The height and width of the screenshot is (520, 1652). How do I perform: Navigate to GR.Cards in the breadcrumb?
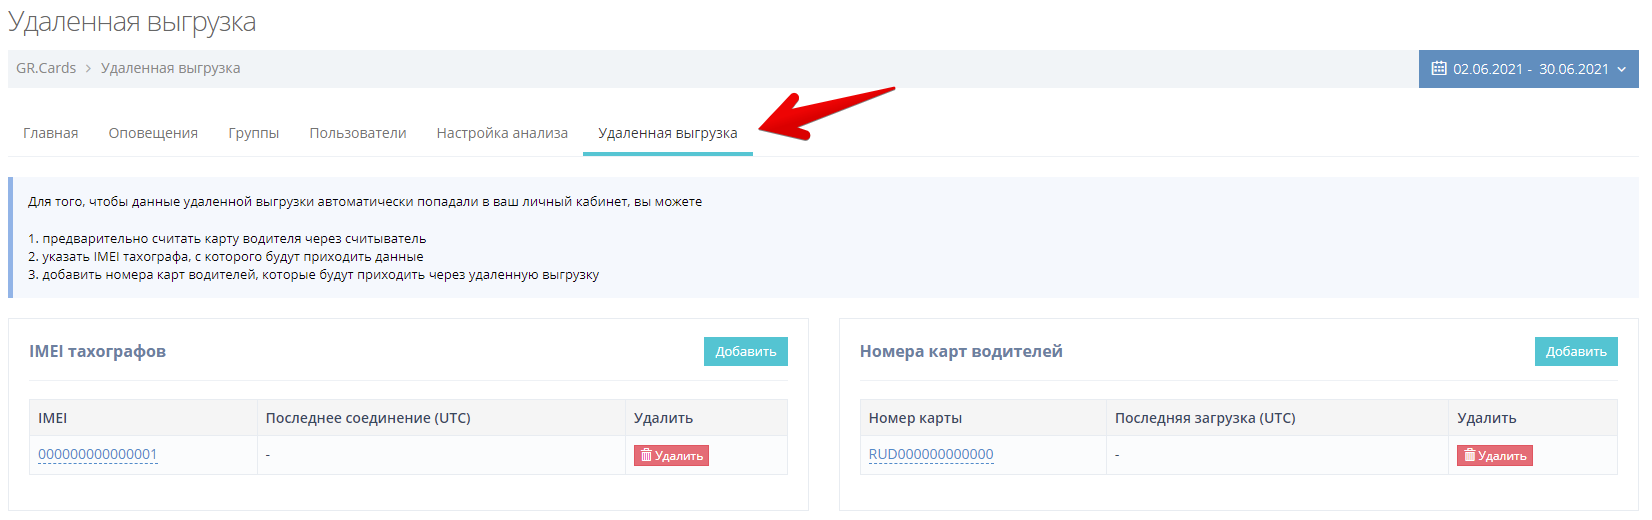[46, 68]
